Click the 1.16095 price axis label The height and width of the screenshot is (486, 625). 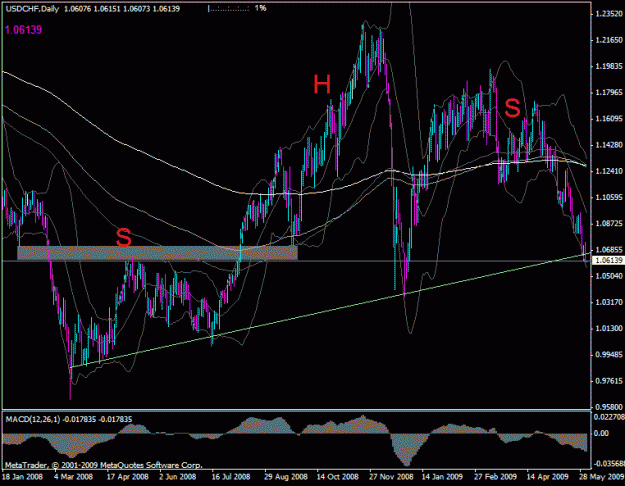pos(609,119)
